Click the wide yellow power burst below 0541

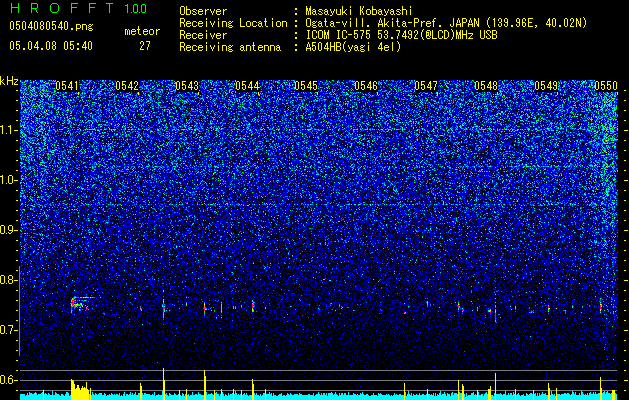coord(80,389)
